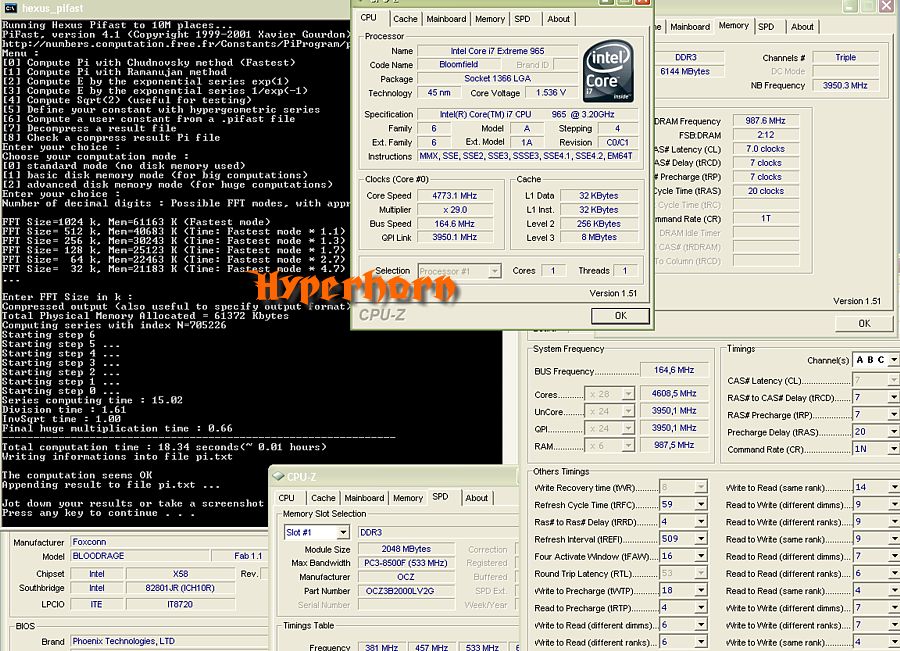
Task: Open the UnCore multiplier x 24 dropdown
Action: 629,412
